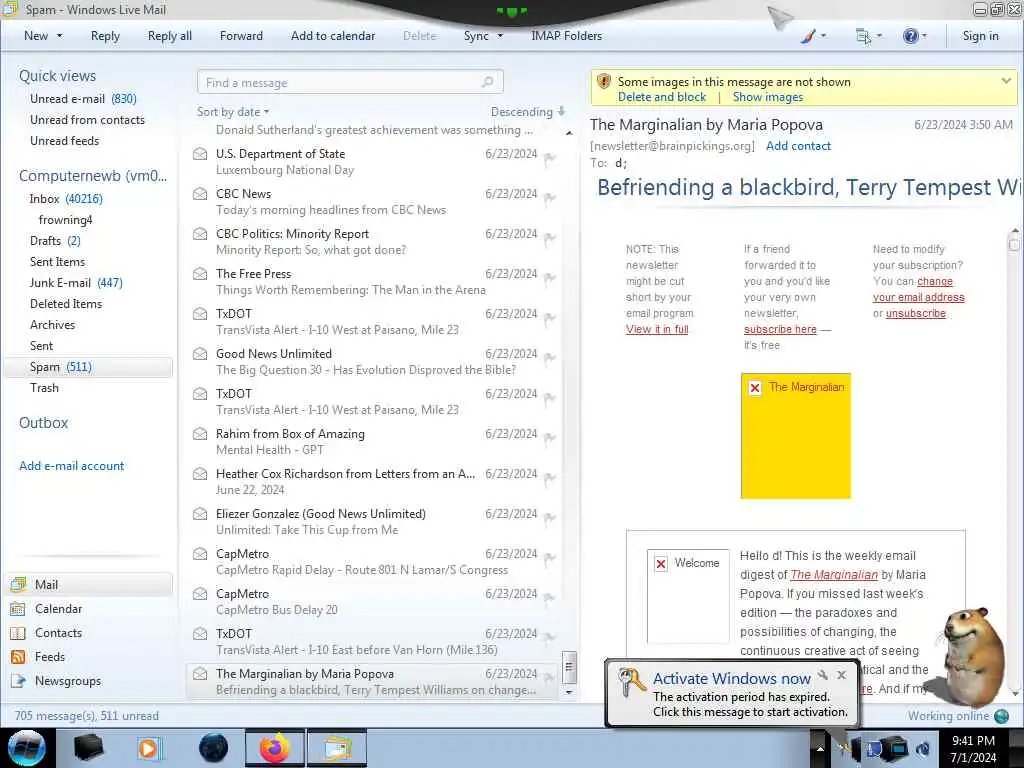Collapse the Computernewb account folder tree
1024x768 pixels.
point(93,176)
